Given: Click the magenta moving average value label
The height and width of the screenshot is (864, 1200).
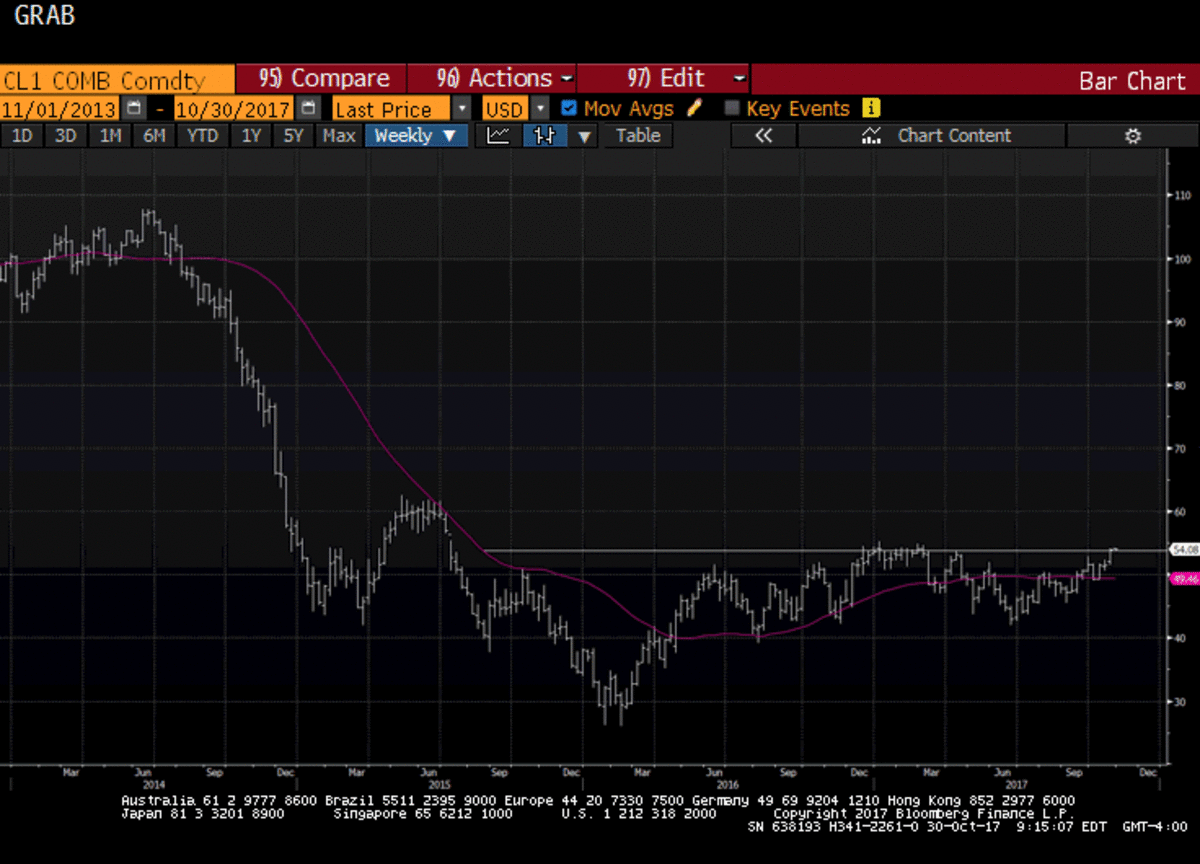Looking at the screenshot, I should coord(1183,578).
